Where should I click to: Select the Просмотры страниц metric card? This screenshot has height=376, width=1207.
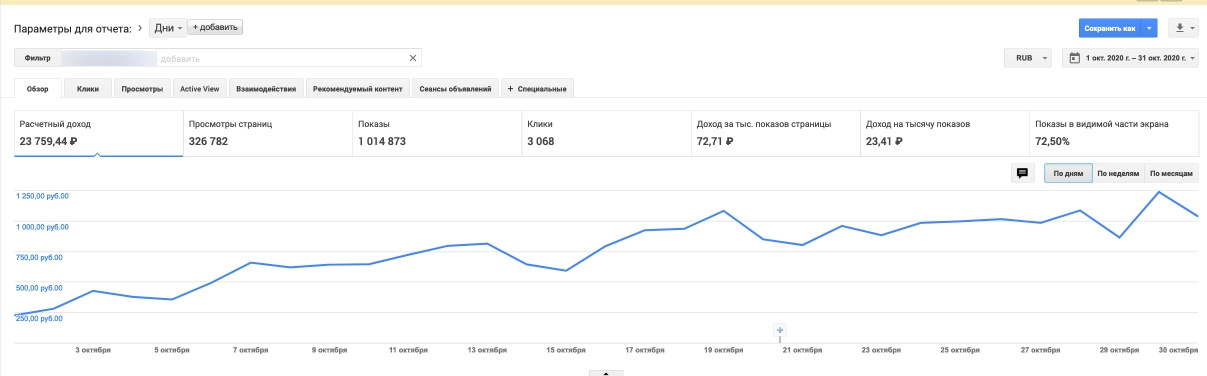click(268, 133)
